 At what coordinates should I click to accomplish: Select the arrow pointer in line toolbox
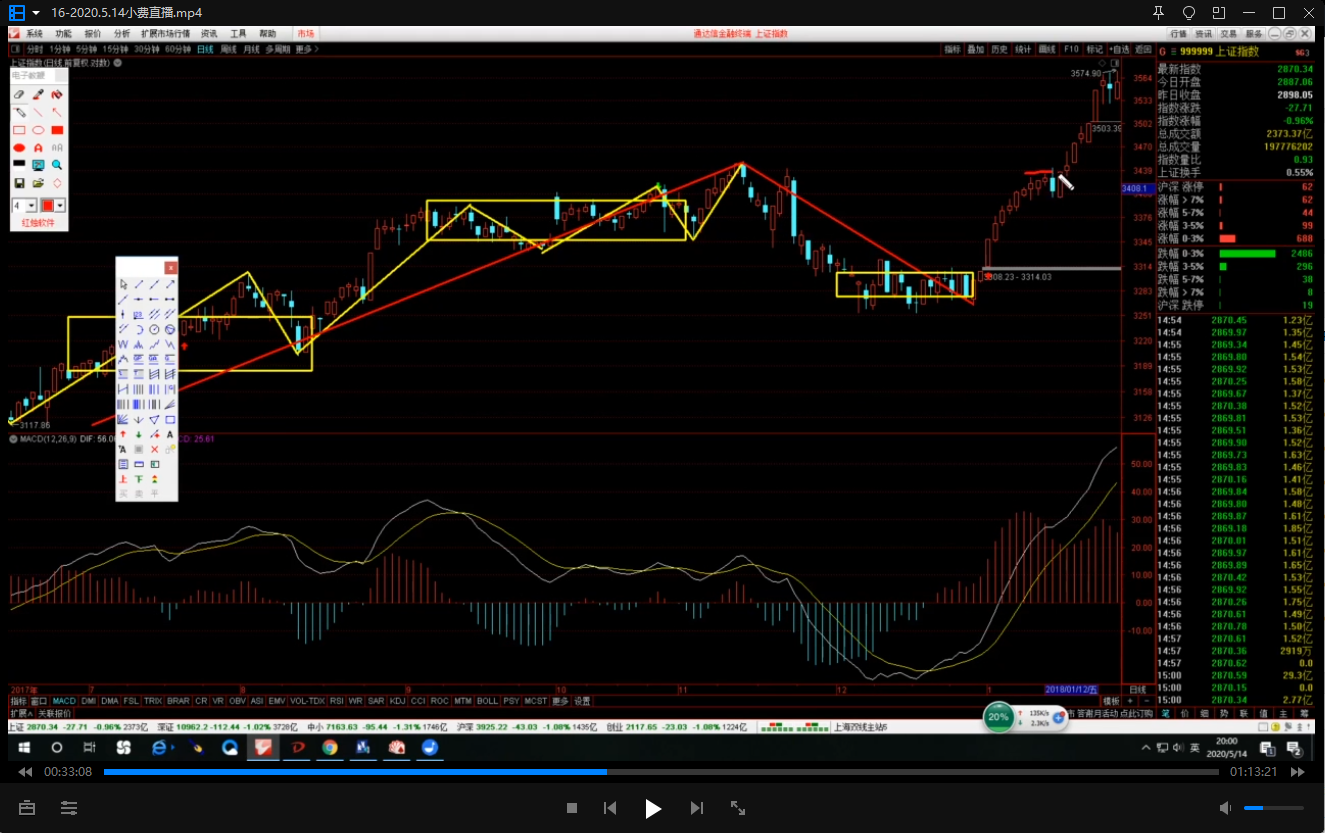[123, 284]
